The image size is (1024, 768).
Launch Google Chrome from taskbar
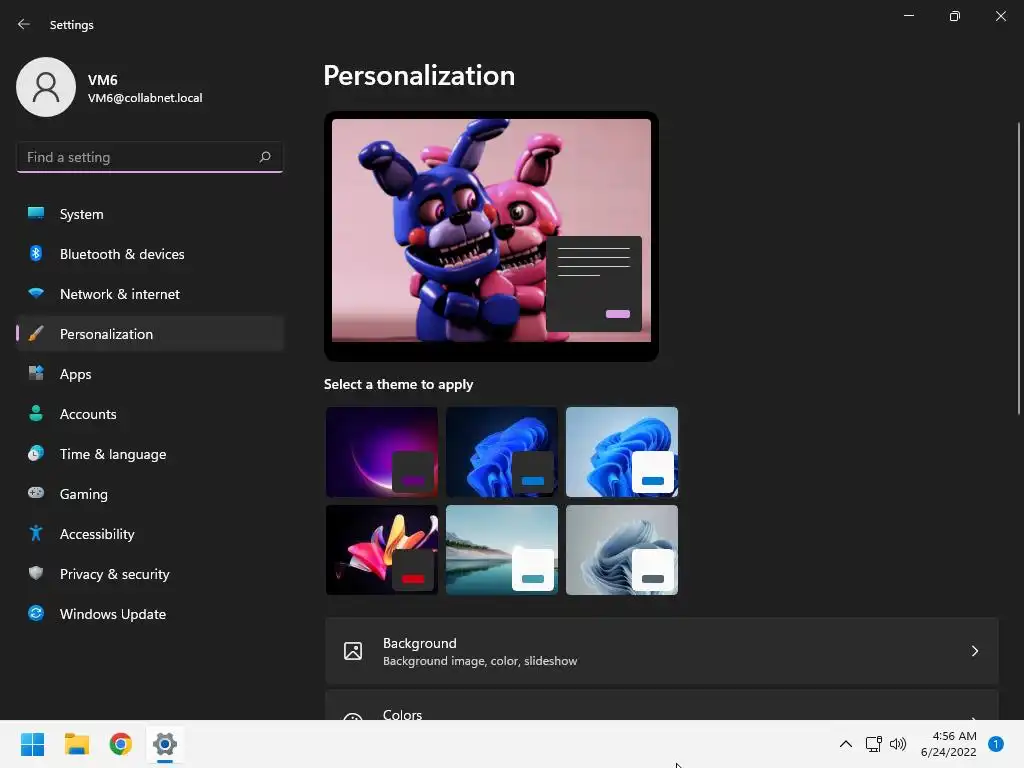pos(121,744)
